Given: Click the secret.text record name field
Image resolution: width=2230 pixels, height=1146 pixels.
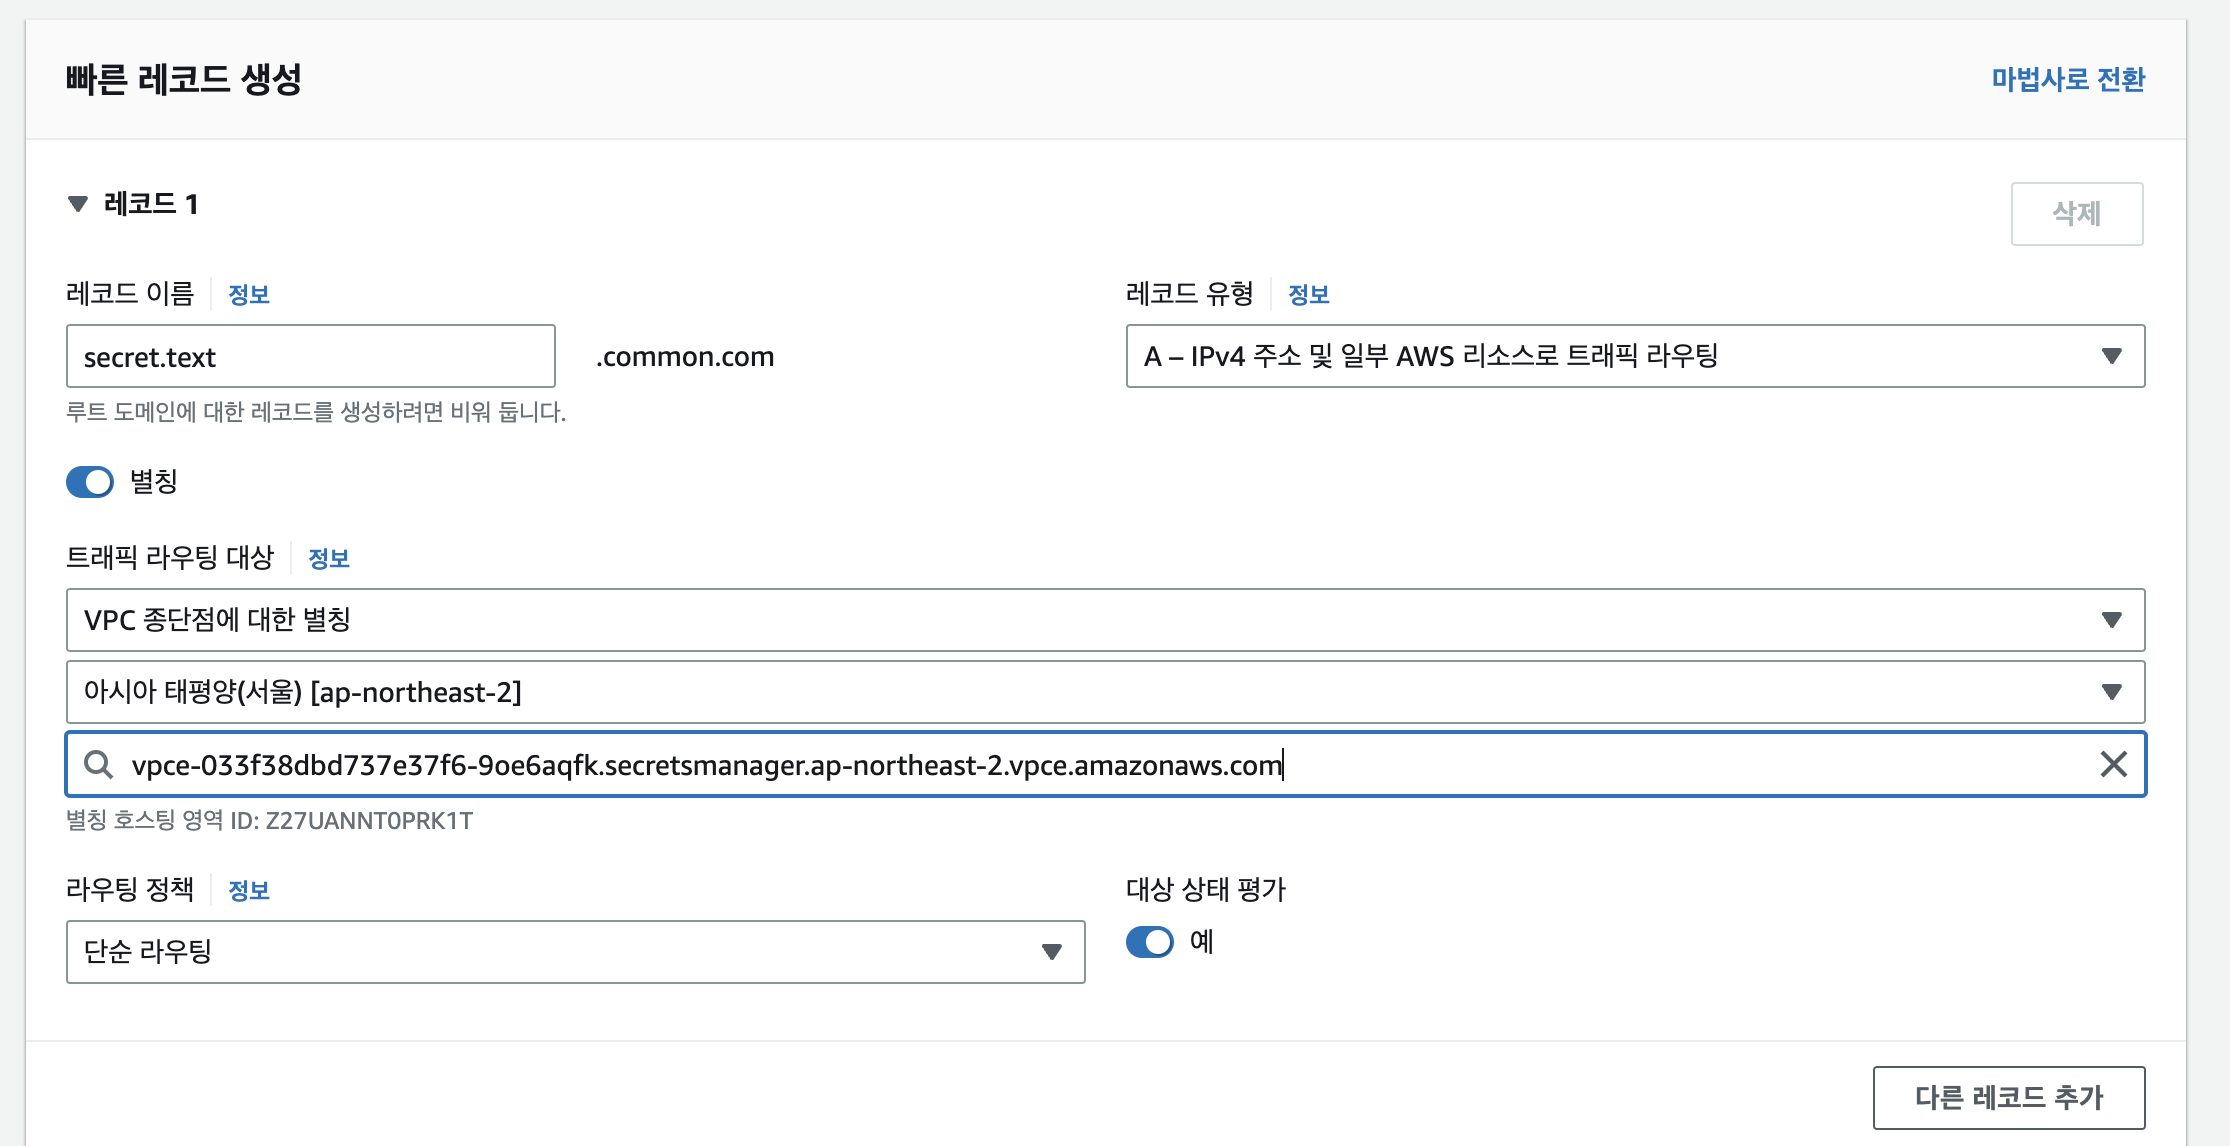Looking at the screenshot, I should (310, 357).
